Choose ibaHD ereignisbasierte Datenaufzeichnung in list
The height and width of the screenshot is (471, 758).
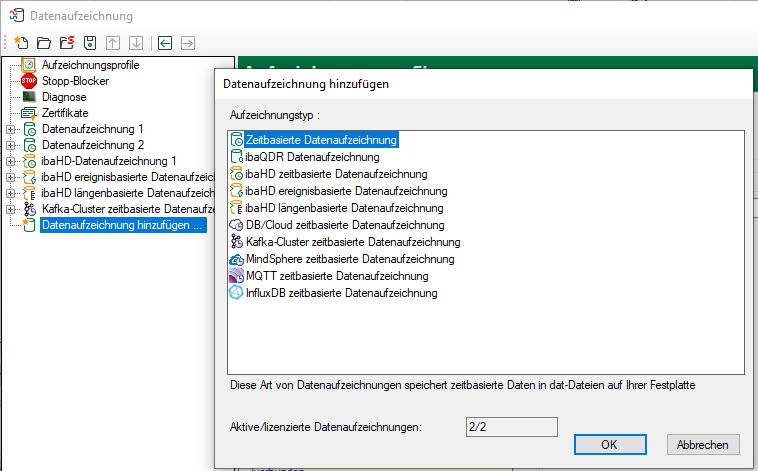tap(346, 191)
